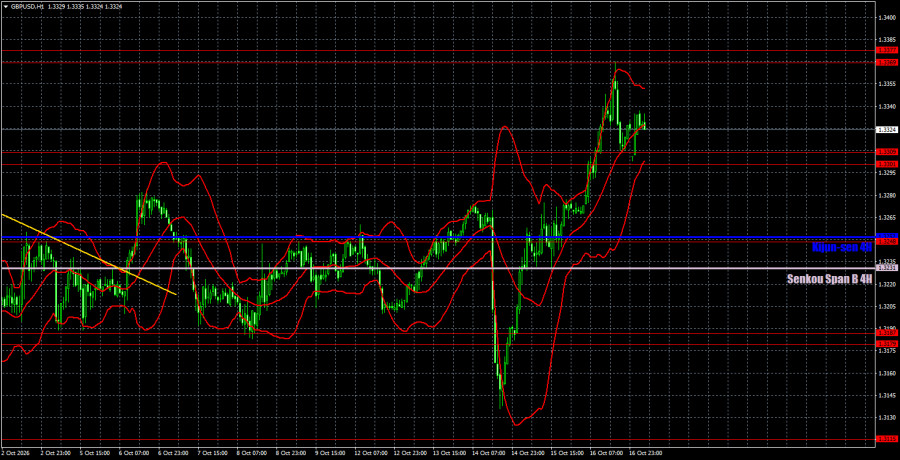Click the GBPUSD,H1 chart title dropdown triangle
The image size is (900, 460).
click(5, 6)
